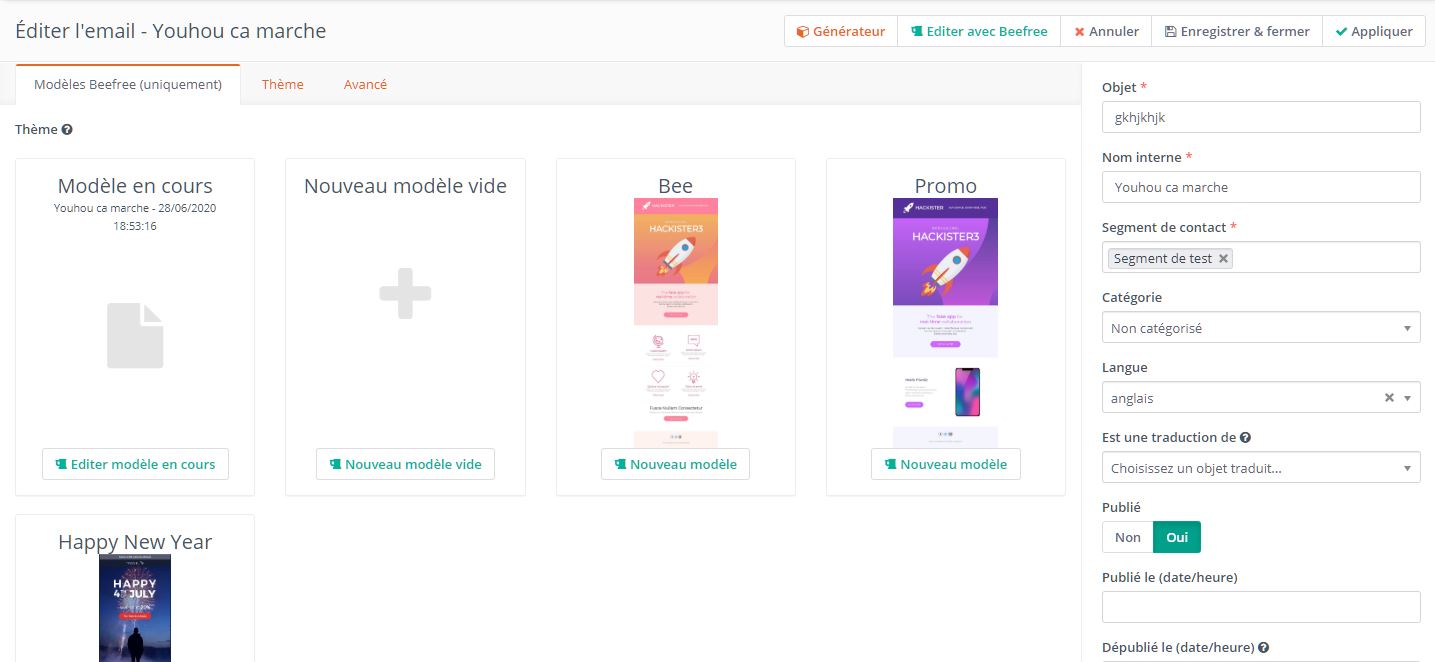Create a blank template with Nouveau modèle vide
The width and height of the screenshot is (1435, 662).
tap(405, 464)
